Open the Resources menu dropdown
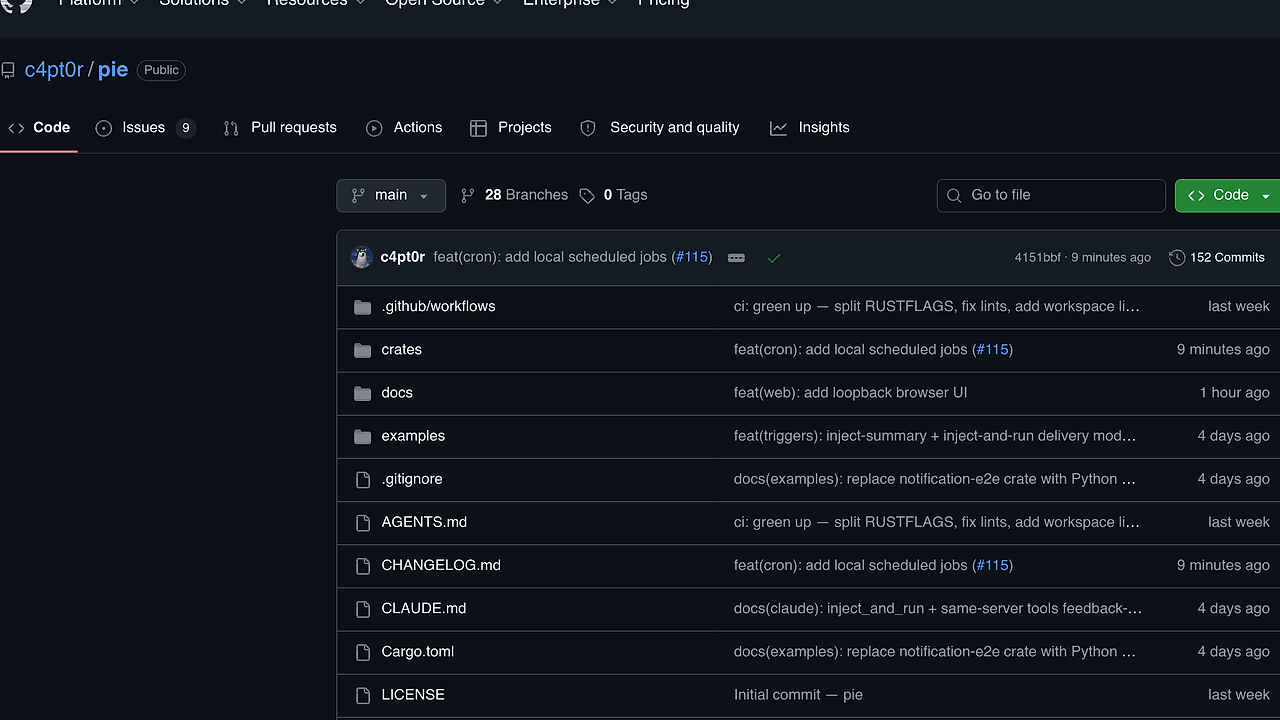The height and width of the screenshot is (720, 1280). (x=316, y=3)
